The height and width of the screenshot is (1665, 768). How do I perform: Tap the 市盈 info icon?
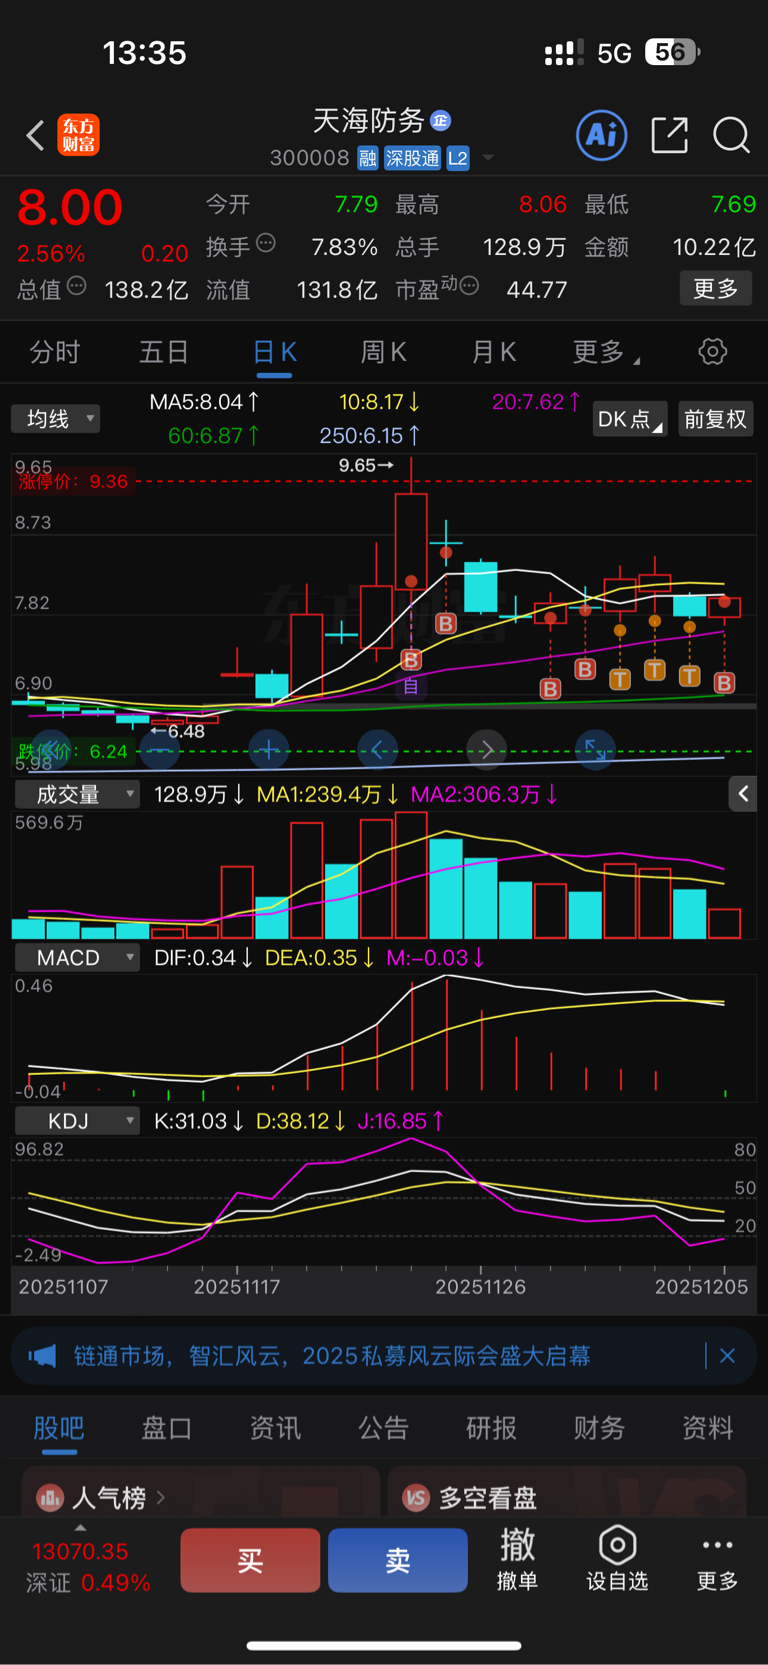pos(469,287)
